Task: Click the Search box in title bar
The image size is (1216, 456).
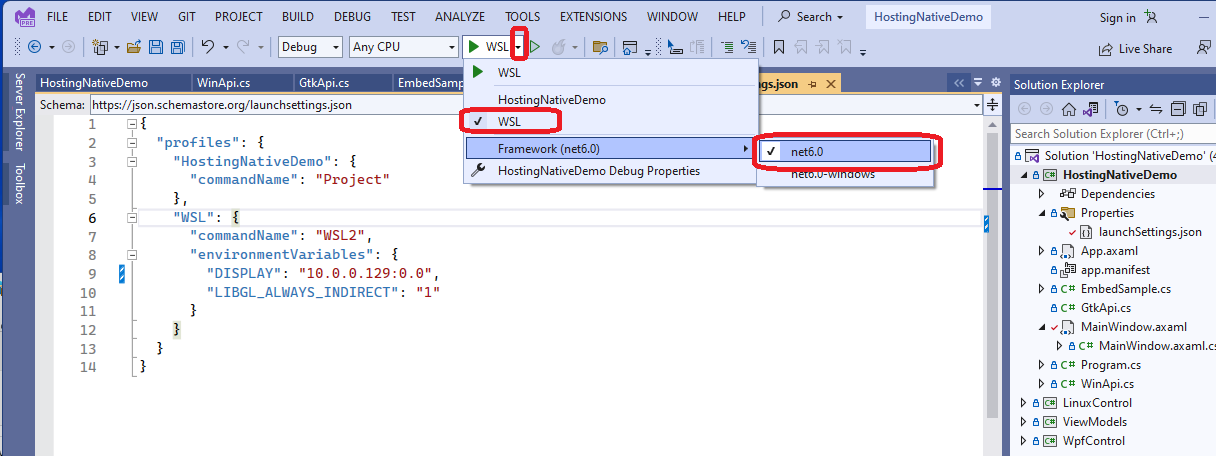Action: point(812,17)
